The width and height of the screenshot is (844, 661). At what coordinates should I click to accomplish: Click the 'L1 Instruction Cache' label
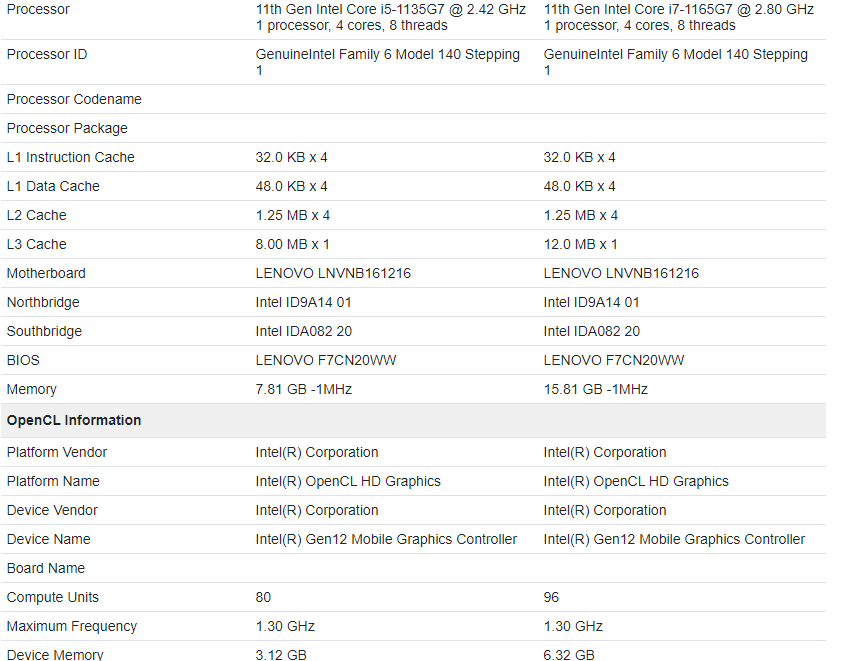(71, 158)
